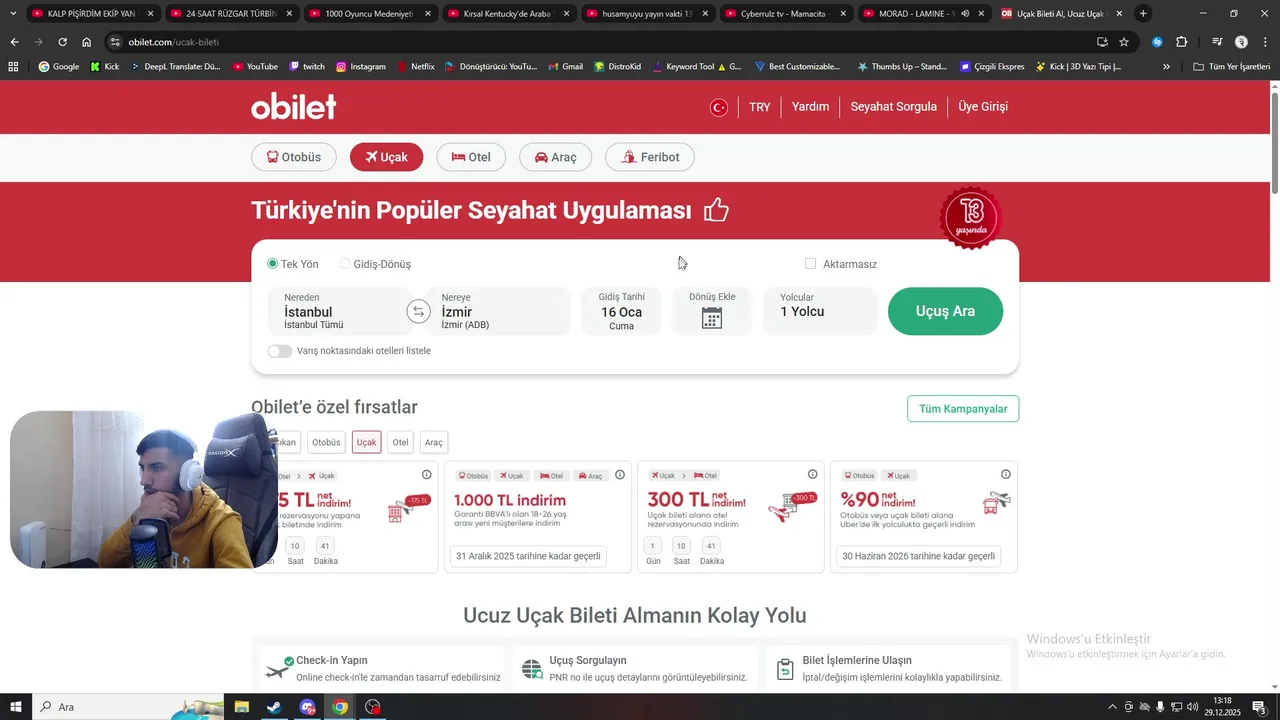Open the Netflix bookmark
The width and height of the screenshot is (1280, 720).
pyautogui.click(x=415, y=67)
